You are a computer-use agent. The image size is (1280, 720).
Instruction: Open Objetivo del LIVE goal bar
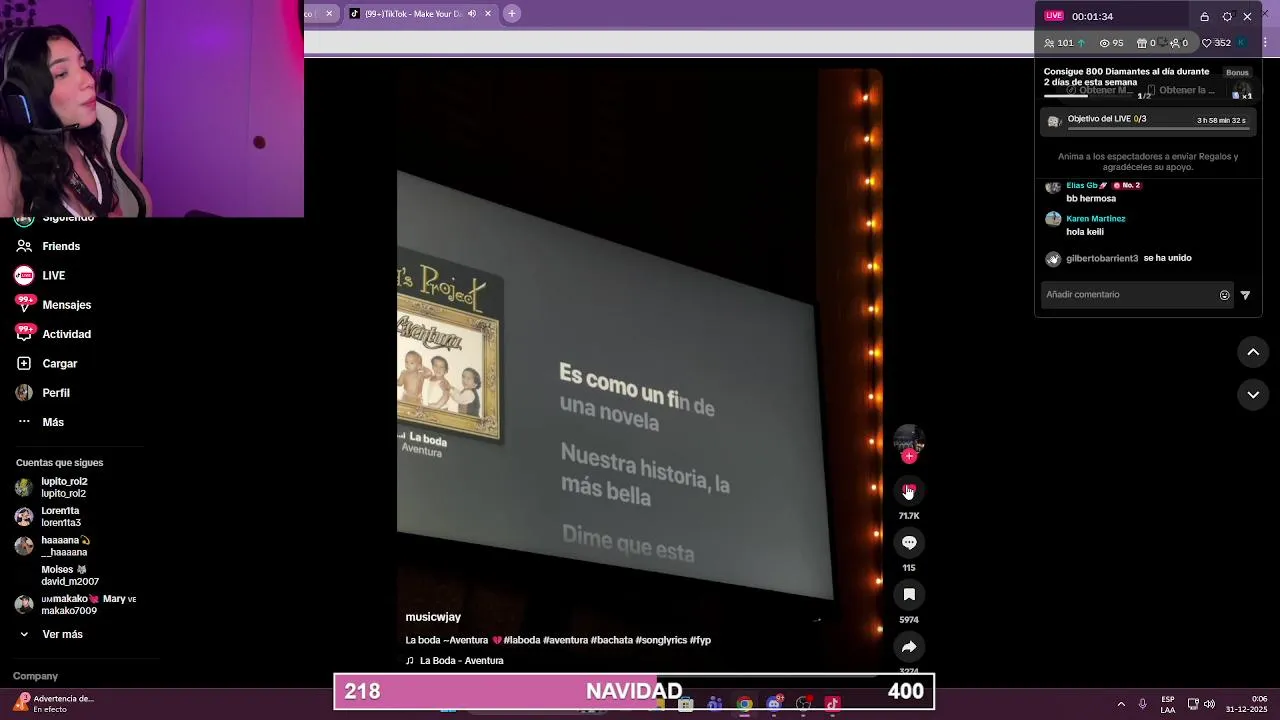click(1148, 121)
